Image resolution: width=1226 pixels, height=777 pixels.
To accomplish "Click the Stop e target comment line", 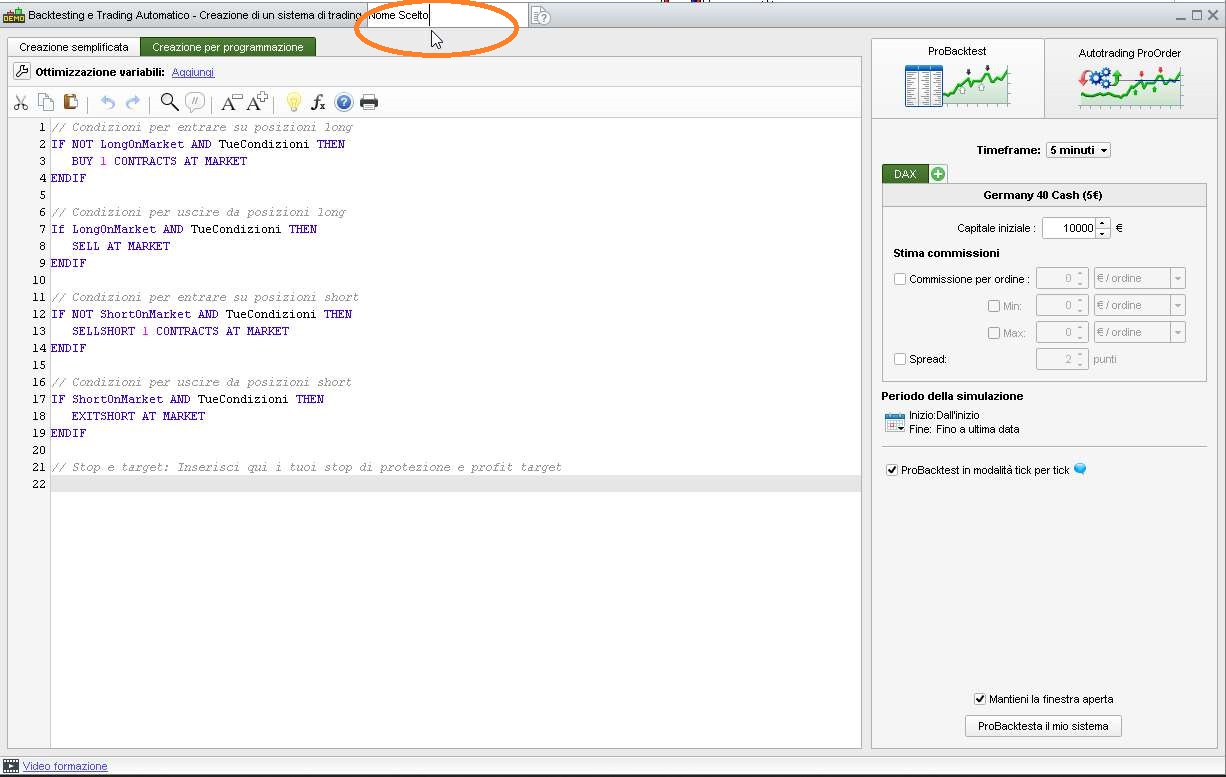I will [x=306, y=467].
